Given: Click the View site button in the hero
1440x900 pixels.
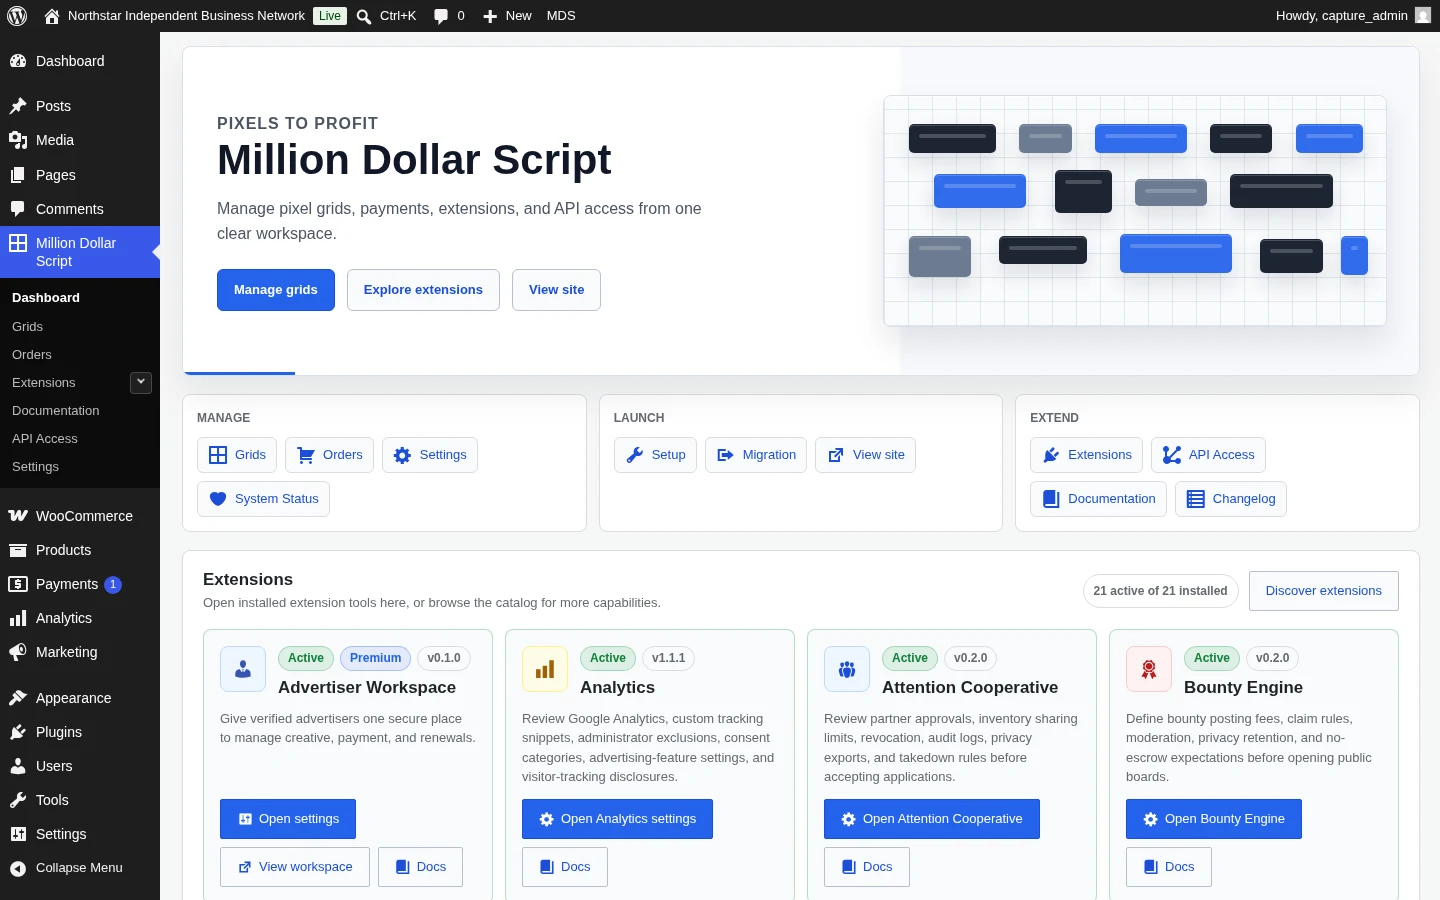Looking at the screenshot, I should [x=557, y=290].
